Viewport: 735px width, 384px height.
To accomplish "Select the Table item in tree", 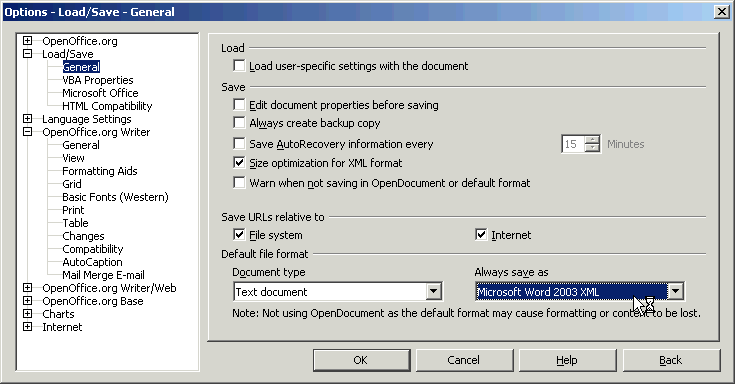I will click(x=75, y=223).
